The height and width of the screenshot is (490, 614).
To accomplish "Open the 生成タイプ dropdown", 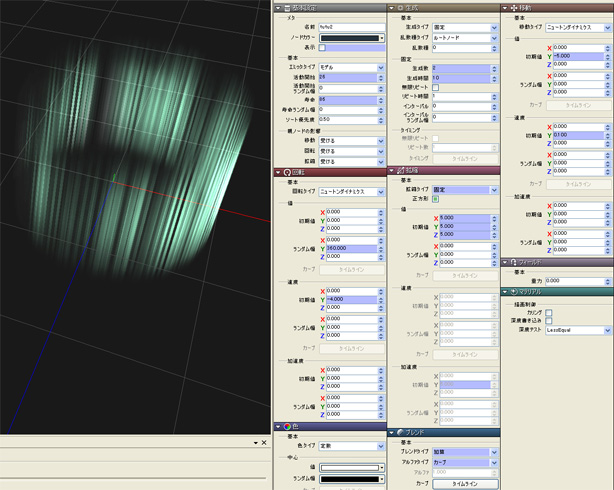I will [465, 27].
